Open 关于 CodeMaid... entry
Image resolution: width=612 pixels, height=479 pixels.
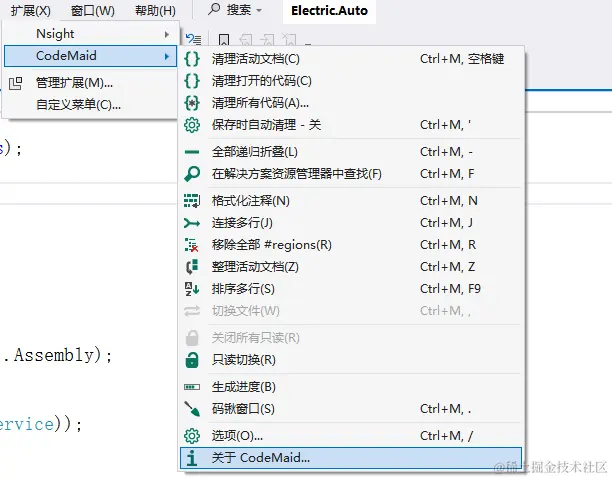tap(351, 458)
